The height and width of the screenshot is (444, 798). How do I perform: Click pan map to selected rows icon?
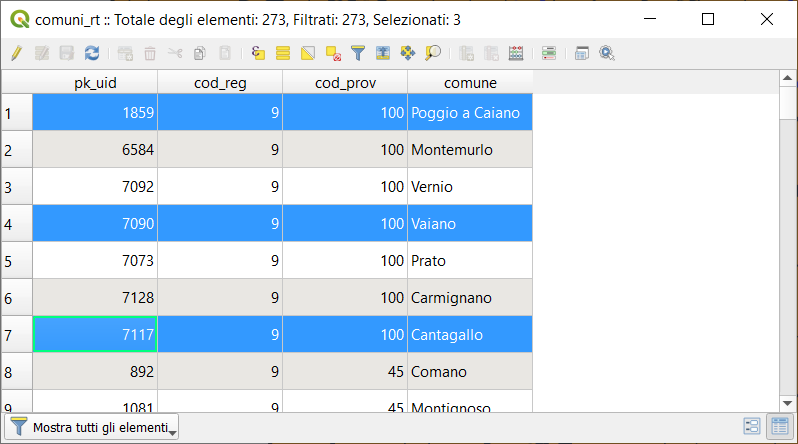(408, 53)
